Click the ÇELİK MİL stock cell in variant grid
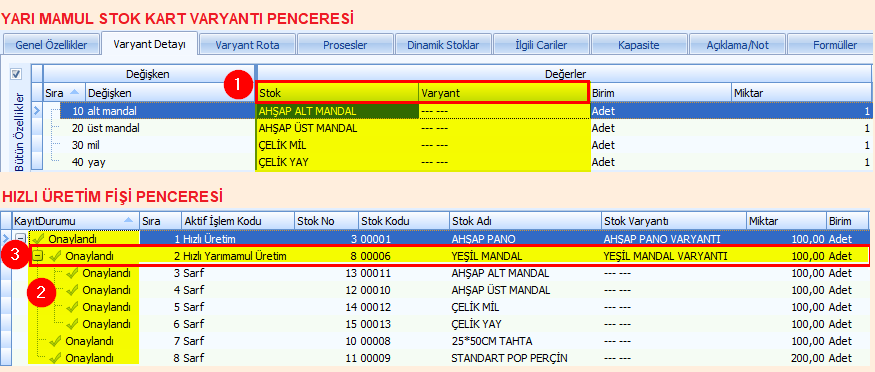Screen dimensions: 875x372 tap(337, 146)
